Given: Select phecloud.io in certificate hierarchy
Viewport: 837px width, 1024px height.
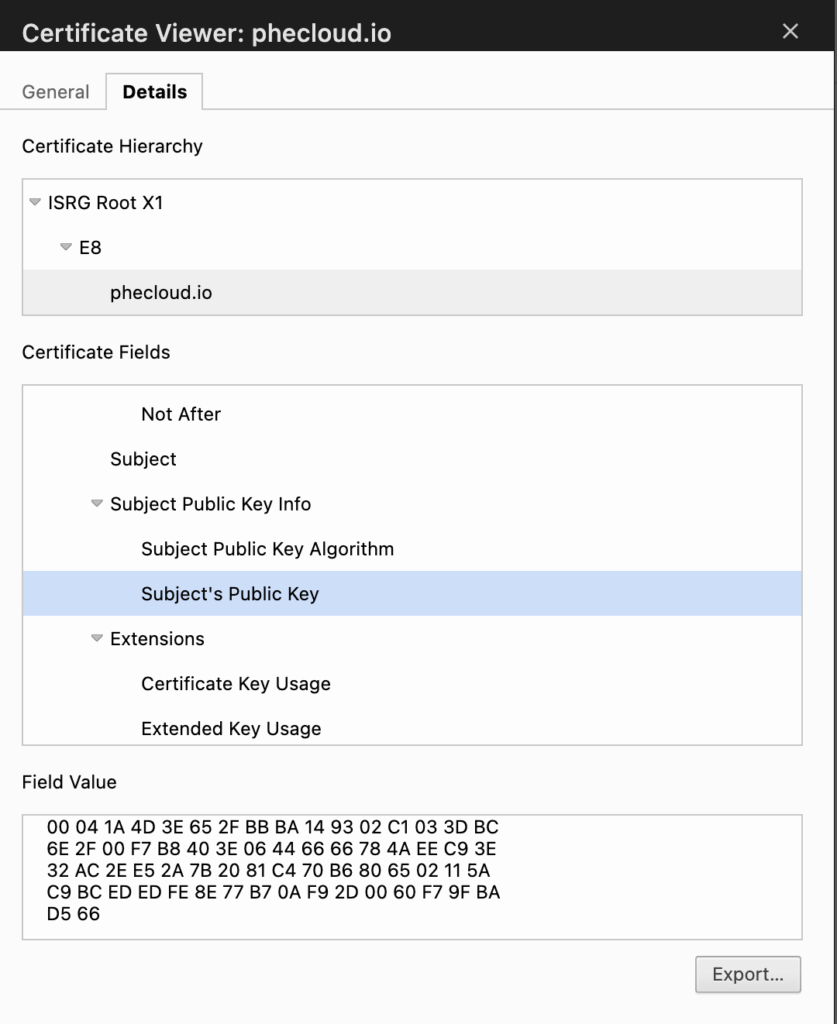Looking at the screenshot, I should click(x=161, y=293).
